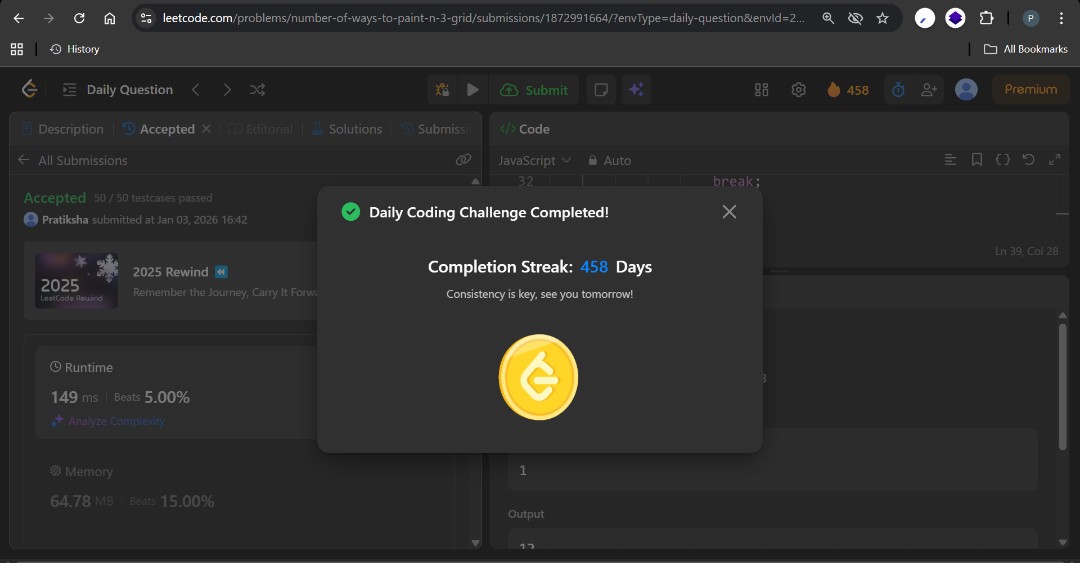Bookmark this page with the star icon

tap(882, 18)
